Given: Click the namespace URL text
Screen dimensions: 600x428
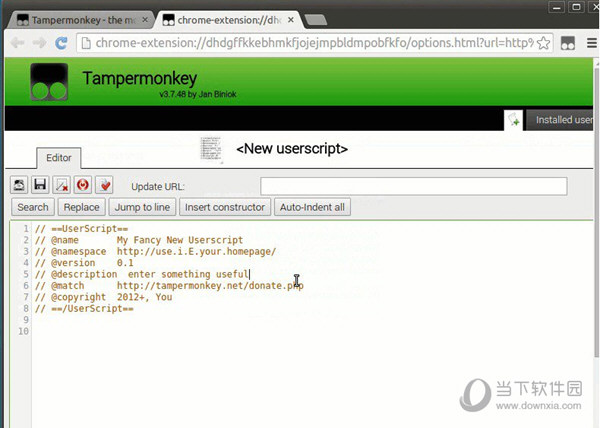Looking at the screenshot, I should click(x=196, y=252).
